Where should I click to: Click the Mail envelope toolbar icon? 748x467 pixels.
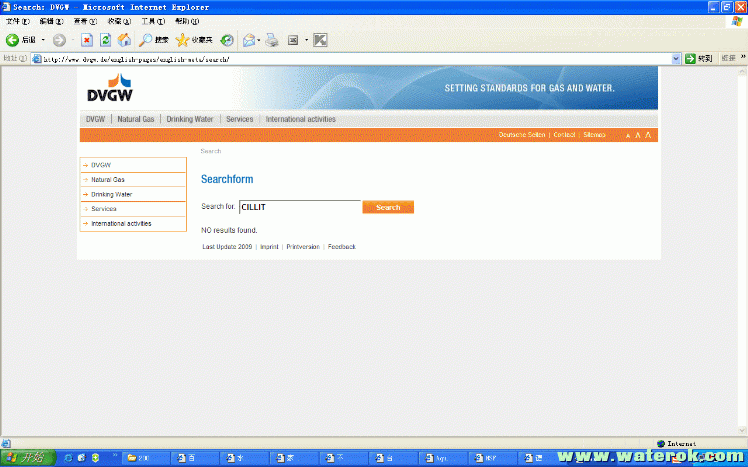click(249, 40)
